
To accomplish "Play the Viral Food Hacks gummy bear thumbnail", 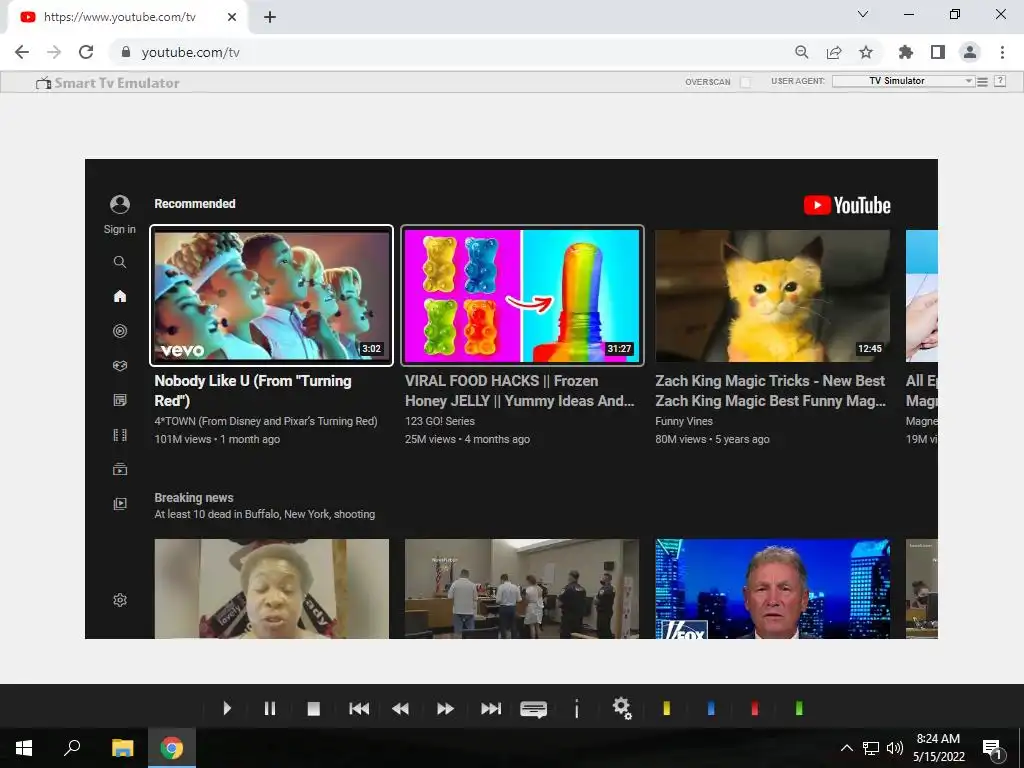I will click(x=522, y=296).
